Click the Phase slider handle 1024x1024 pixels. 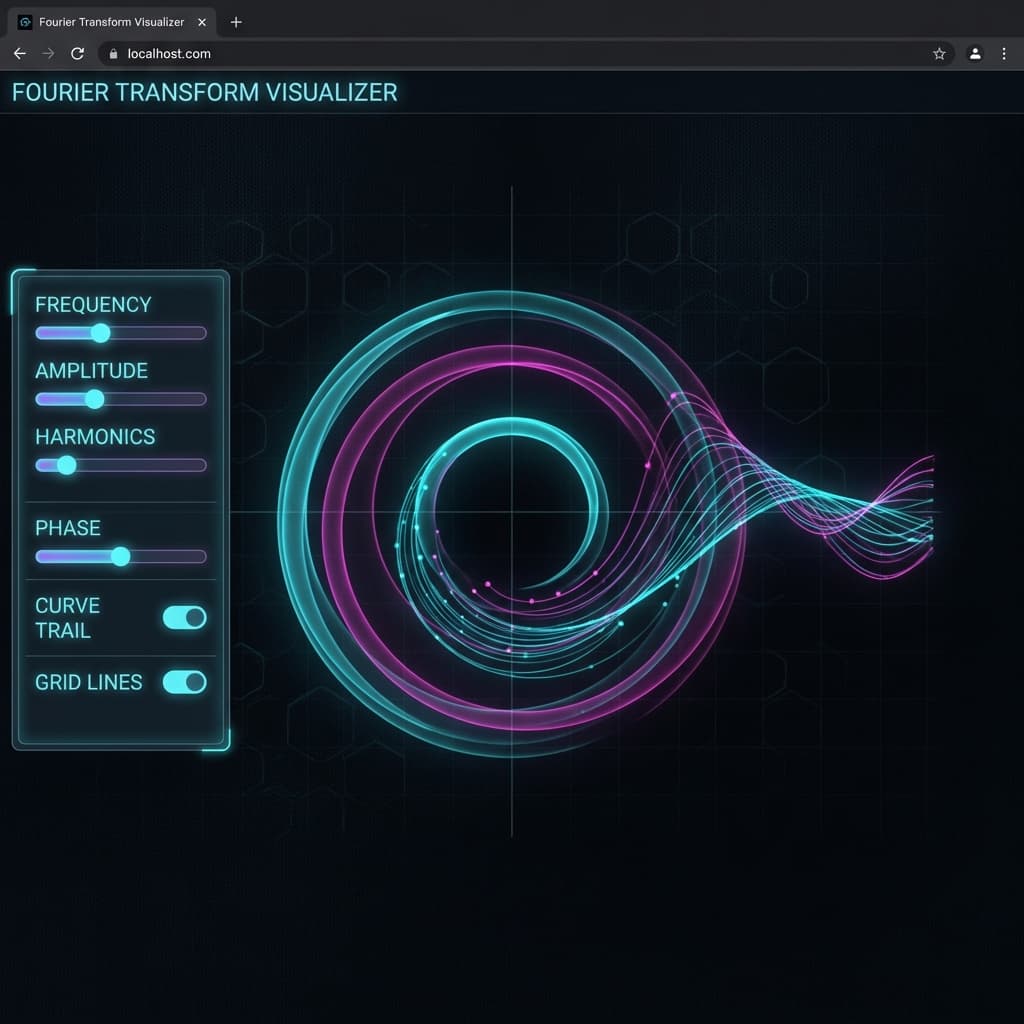click(120, 556)
